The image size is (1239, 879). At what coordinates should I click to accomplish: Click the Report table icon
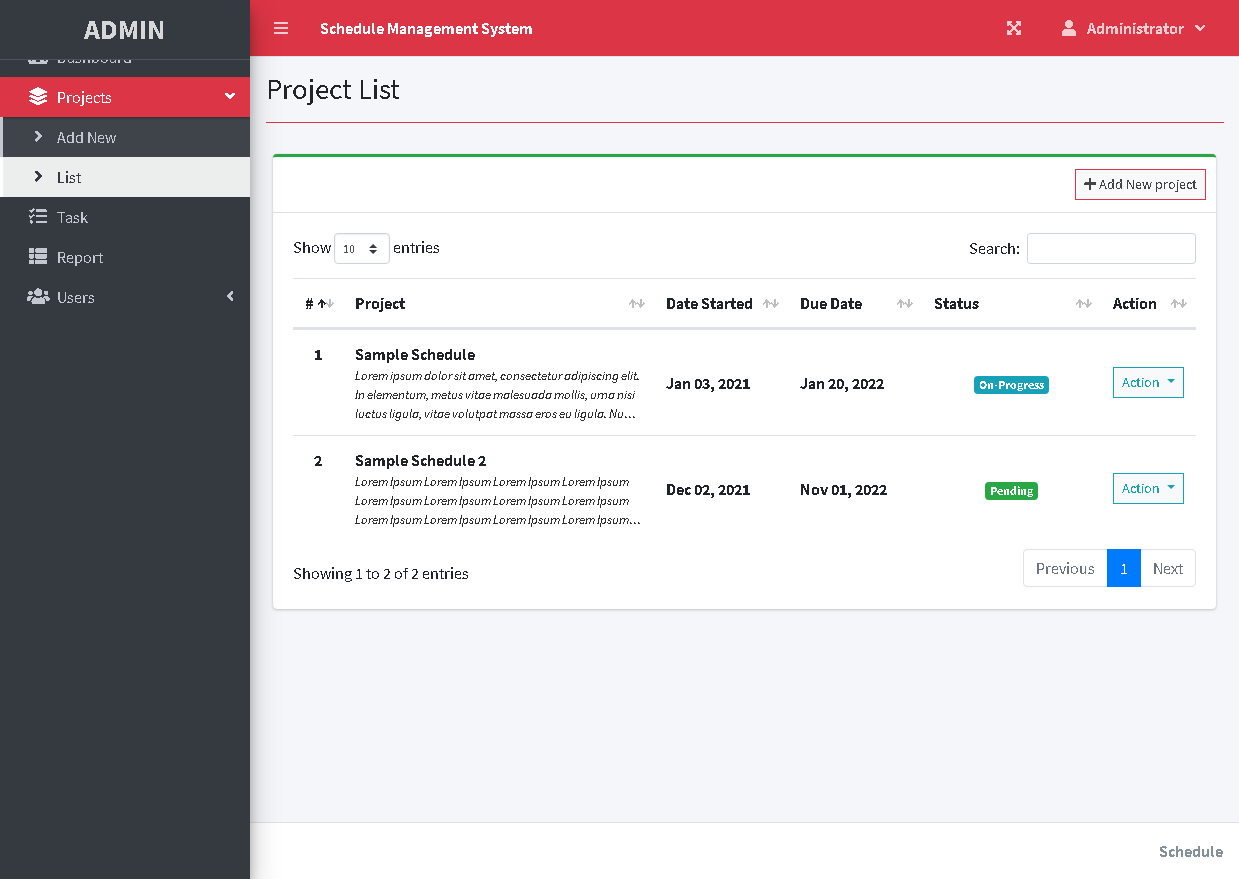point(38,257)
